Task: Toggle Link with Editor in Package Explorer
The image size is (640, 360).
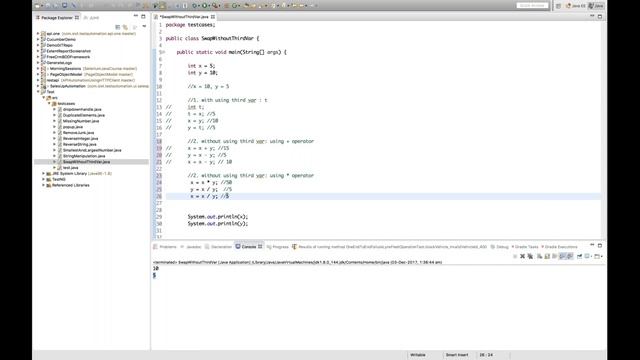Action: tap(125, 27)
